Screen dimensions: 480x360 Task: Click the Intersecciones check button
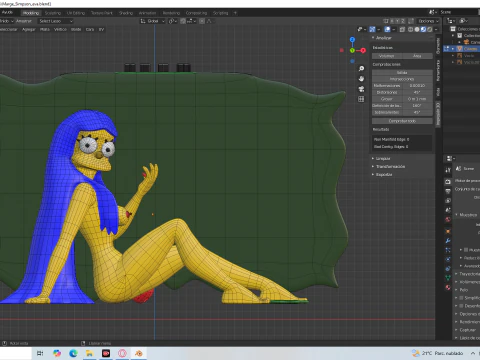[x=402, y=79]
